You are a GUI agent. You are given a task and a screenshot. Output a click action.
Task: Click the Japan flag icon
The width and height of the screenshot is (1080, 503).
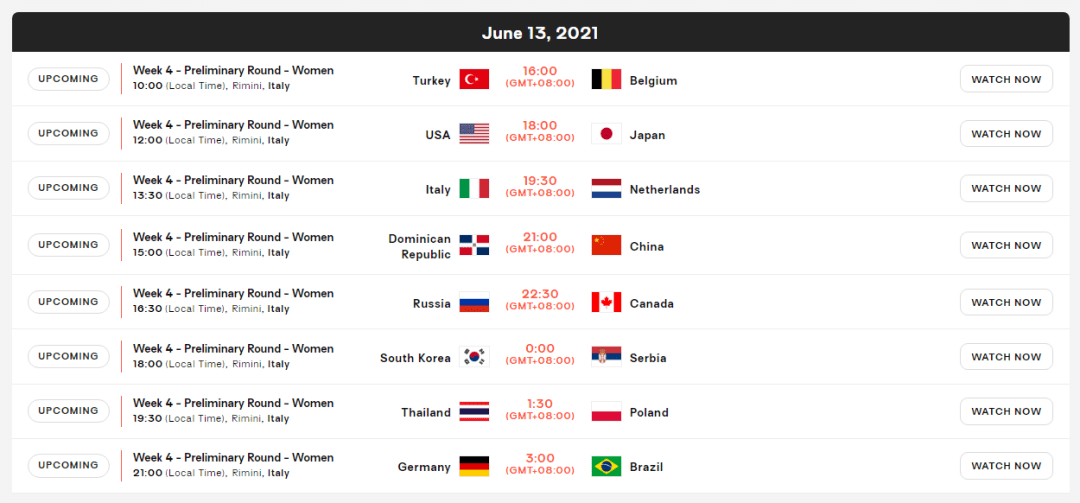(606, 134)
